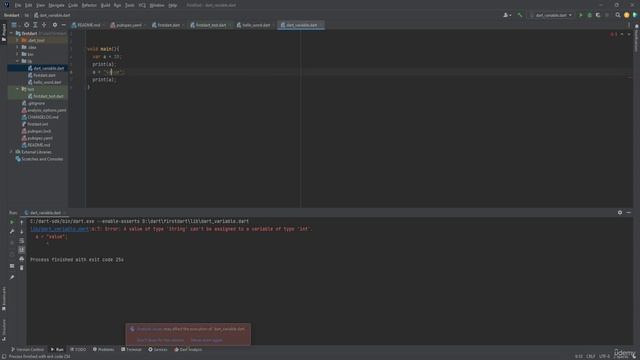Rerun the process in Run panel
The height and width of the screenshot is (360, 640).
tap(12, 222)
